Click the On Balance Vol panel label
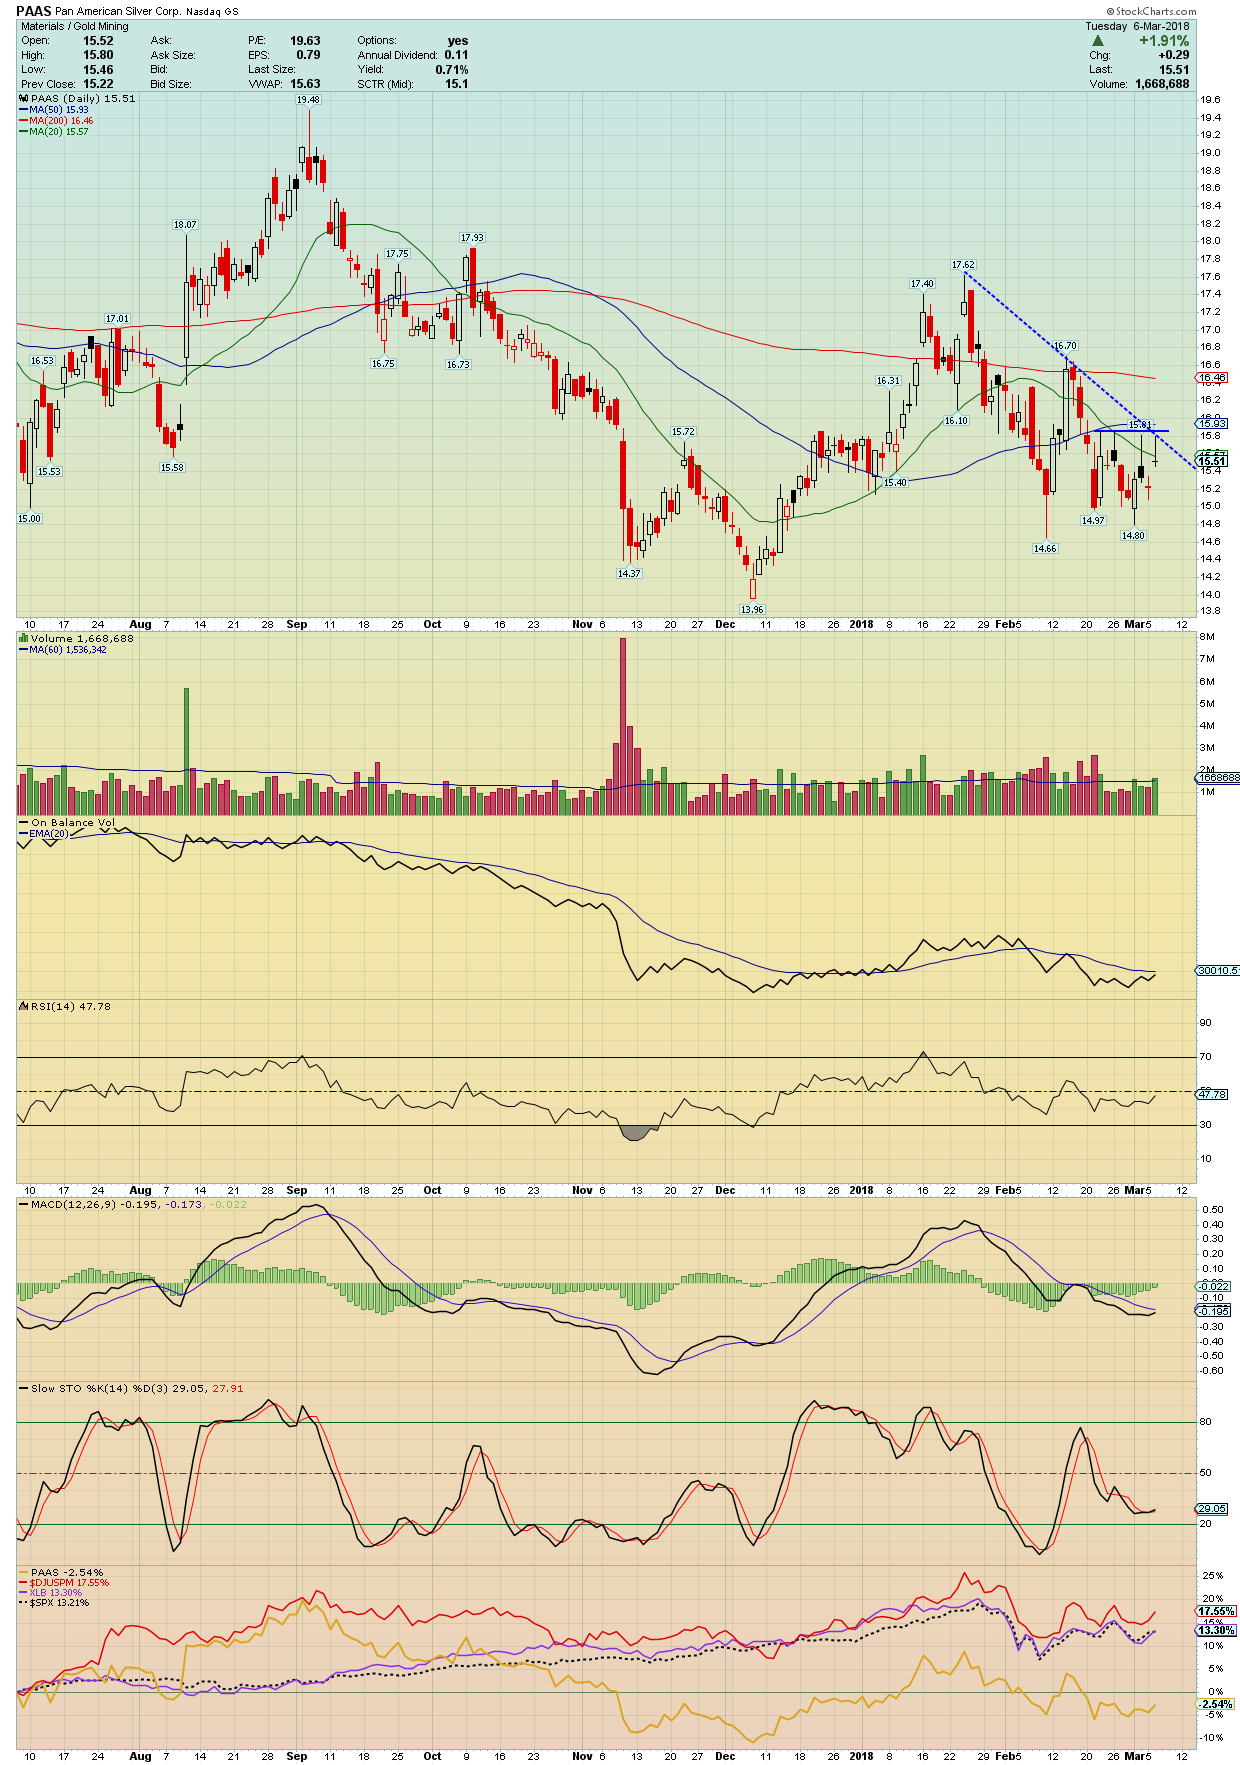 pos(68,823)
